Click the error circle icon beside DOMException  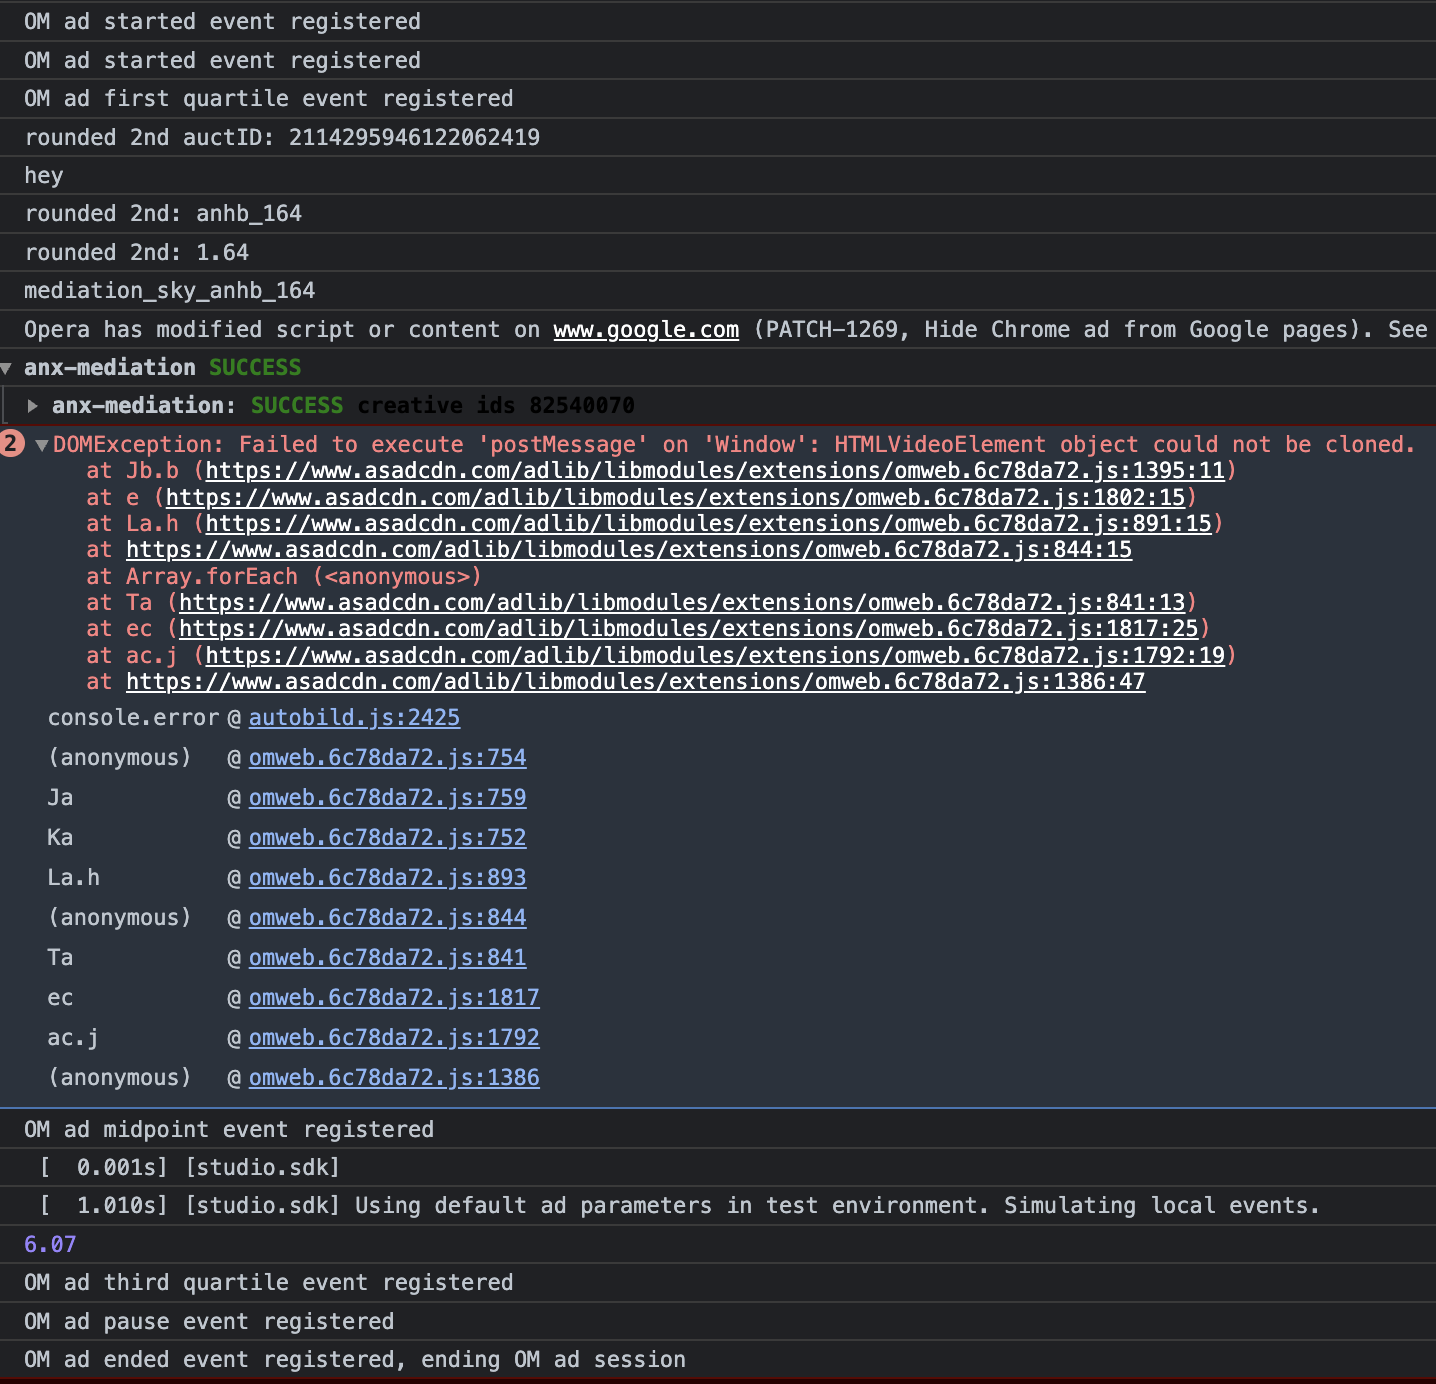(x=11, y=442)
